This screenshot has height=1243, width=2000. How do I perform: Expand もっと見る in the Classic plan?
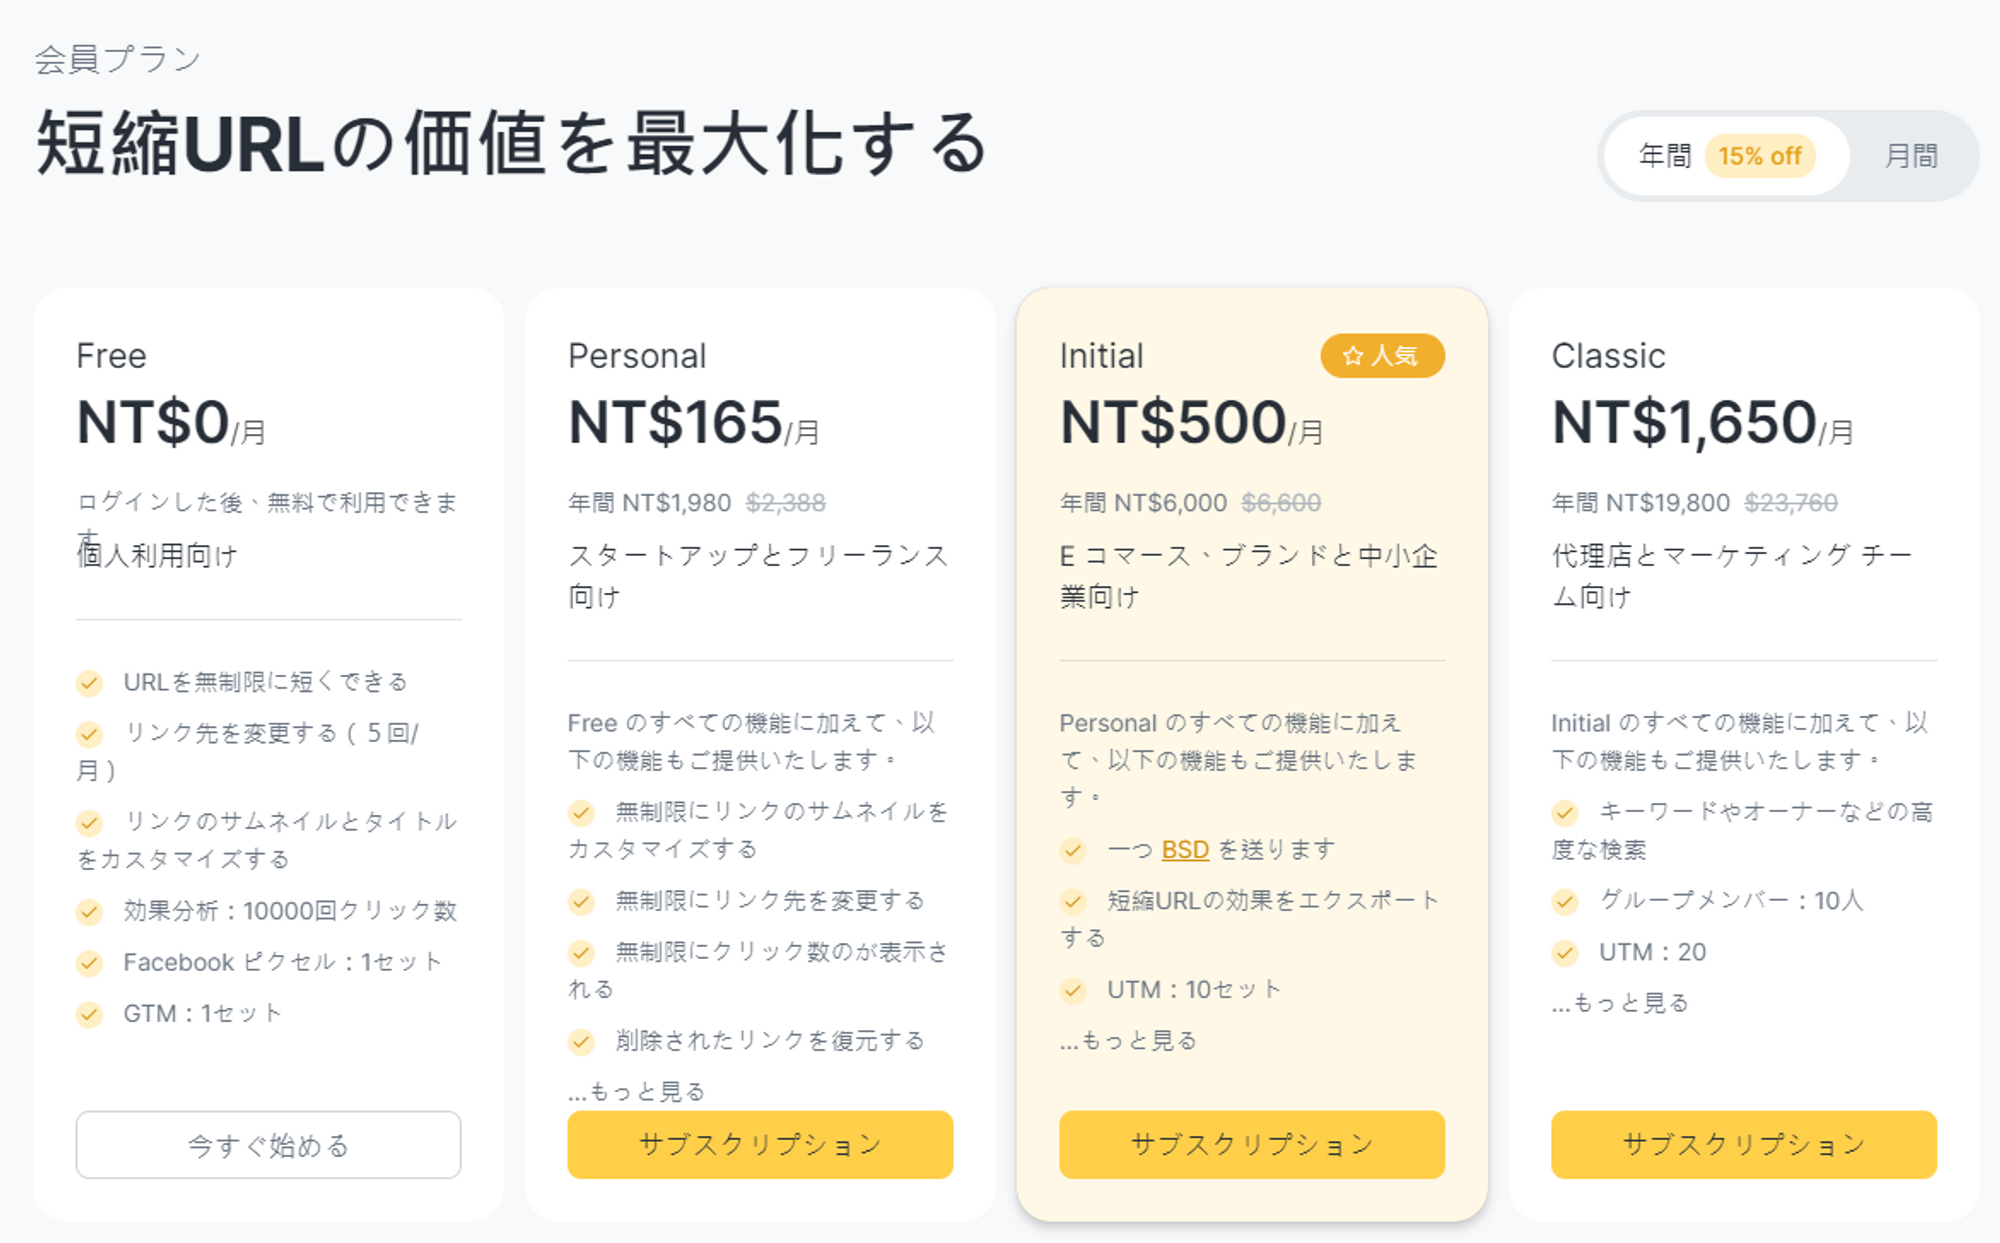[x=1620, y=1002]
